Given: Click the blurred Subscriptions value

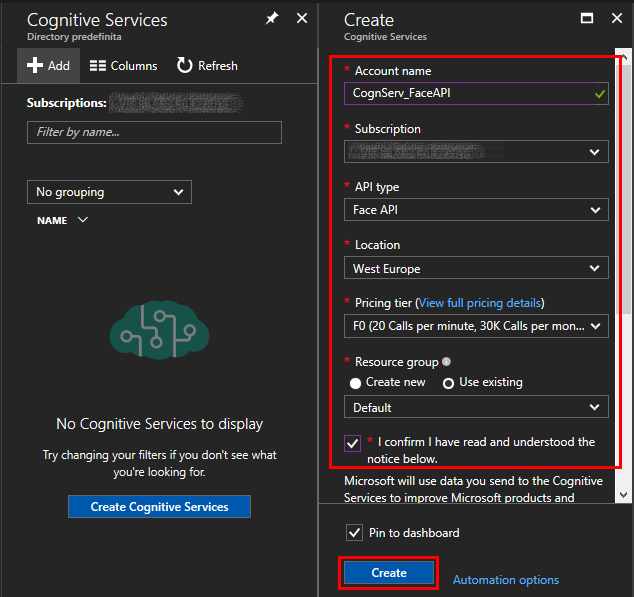Looking at the screenshot, I should 176,103.
